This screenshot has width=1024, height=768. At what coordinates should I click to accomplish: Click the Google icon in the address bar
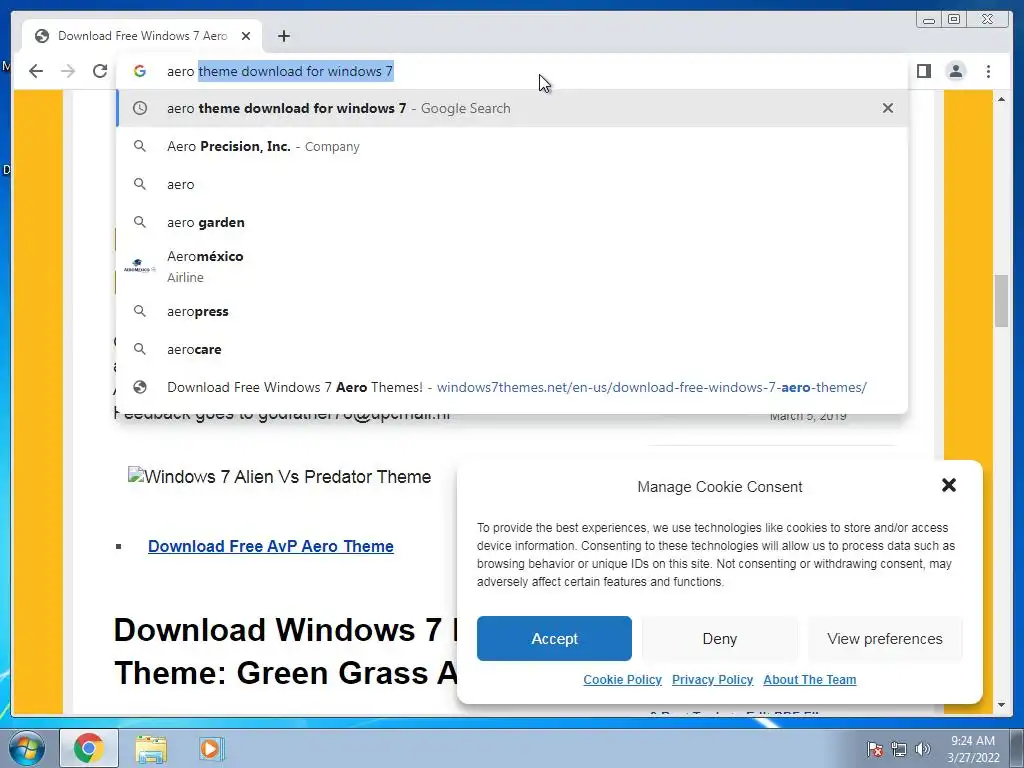pyautogui.click(x=140, y=71)
